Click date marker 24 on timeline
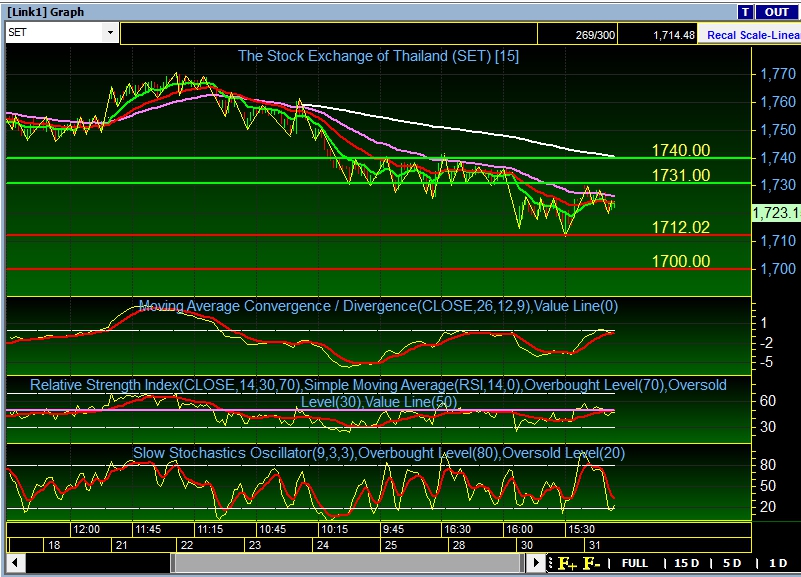This screenshot has height=577, width=801. [323, 545]
